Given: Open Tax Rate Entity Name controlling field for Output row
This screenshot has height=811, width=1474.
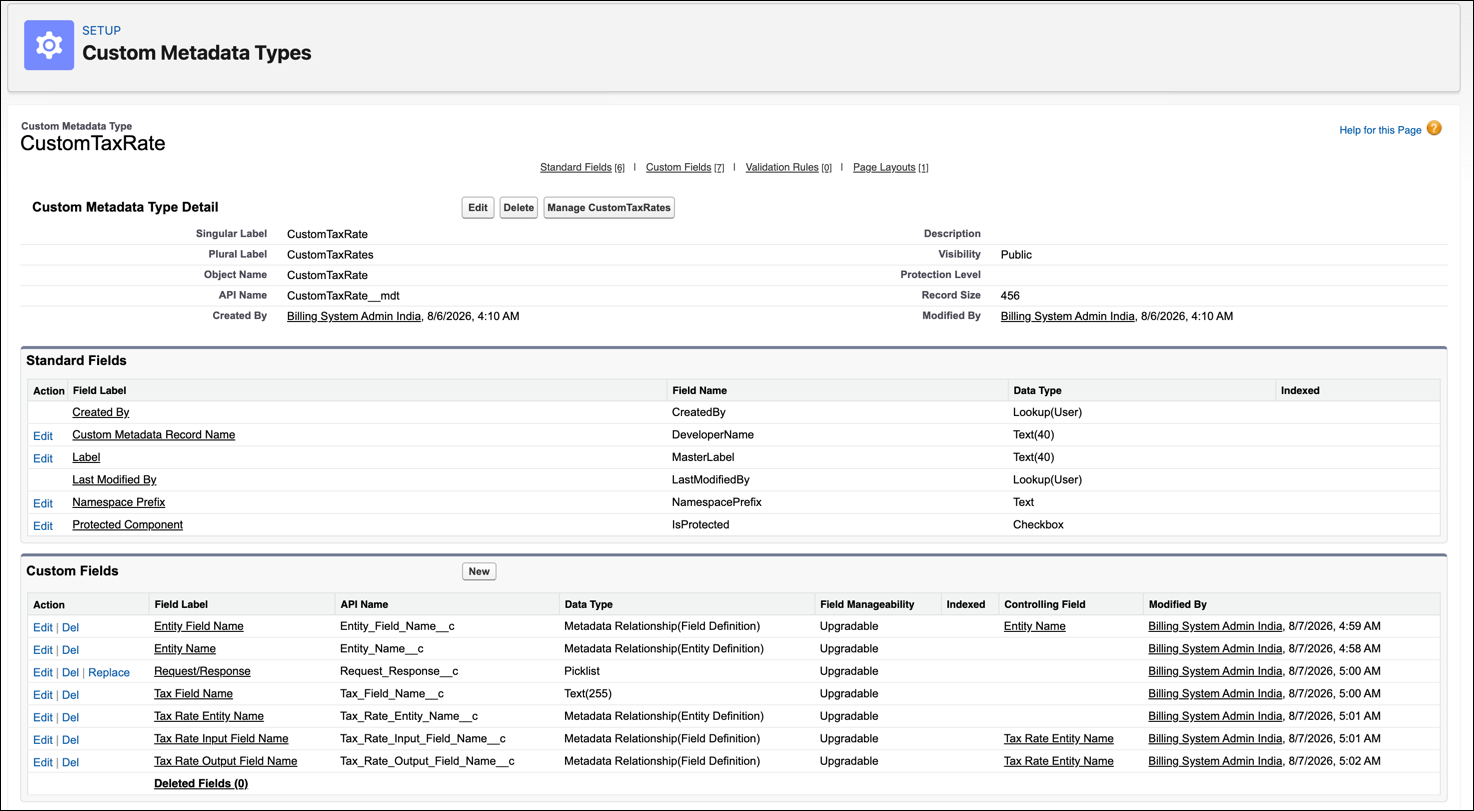Looking at the screenshot, I should pyautogui.click(x=1058, y=761).
